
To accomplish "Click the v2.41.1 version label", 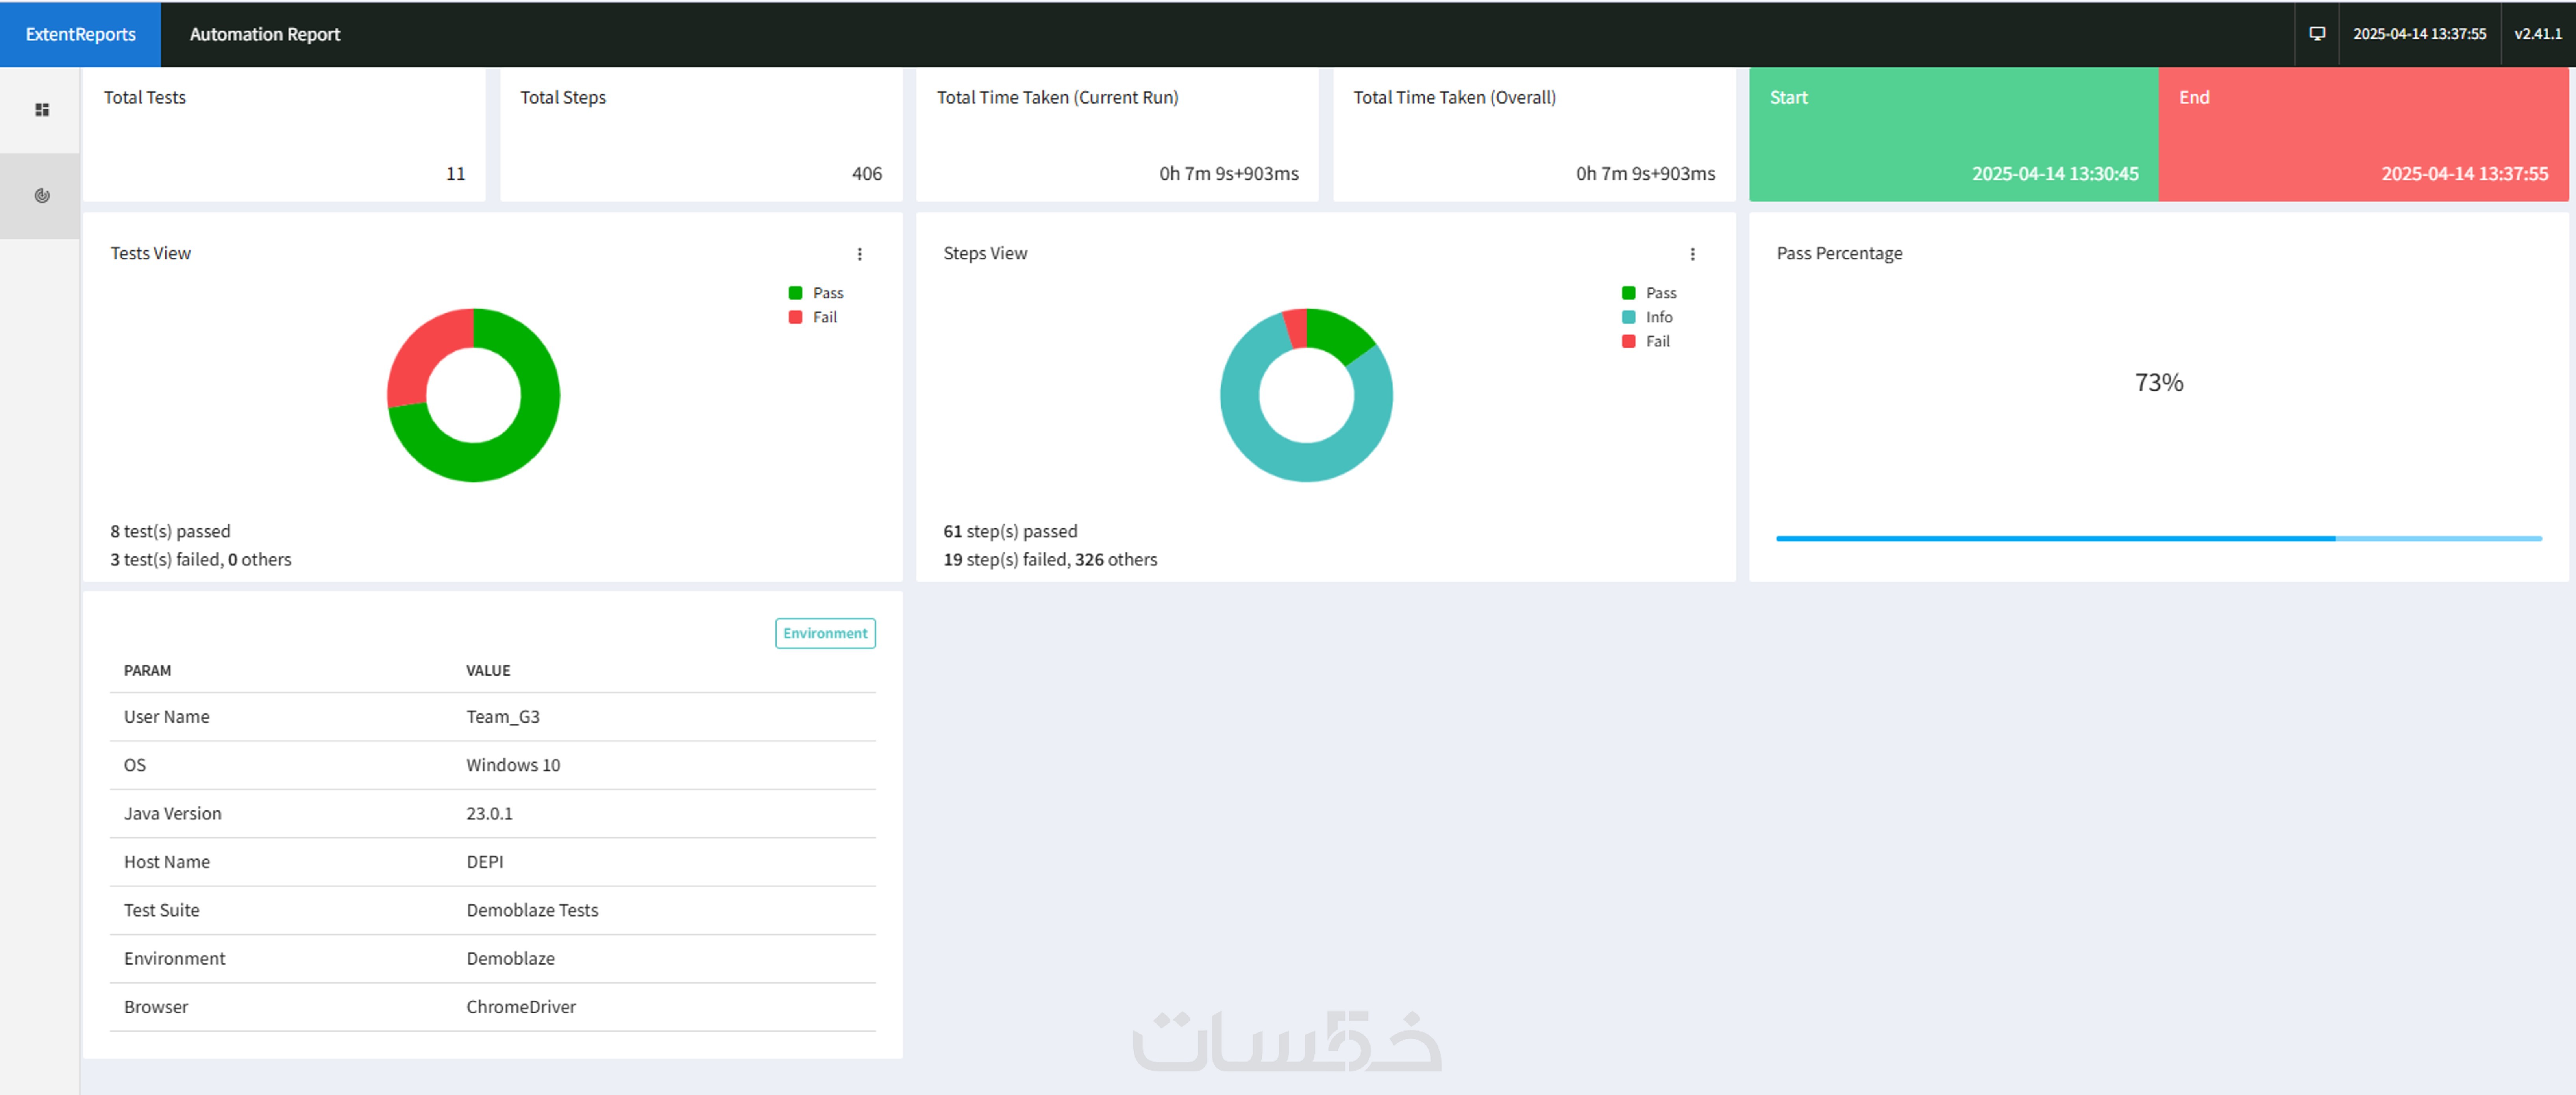I will tap(2537, 34).
